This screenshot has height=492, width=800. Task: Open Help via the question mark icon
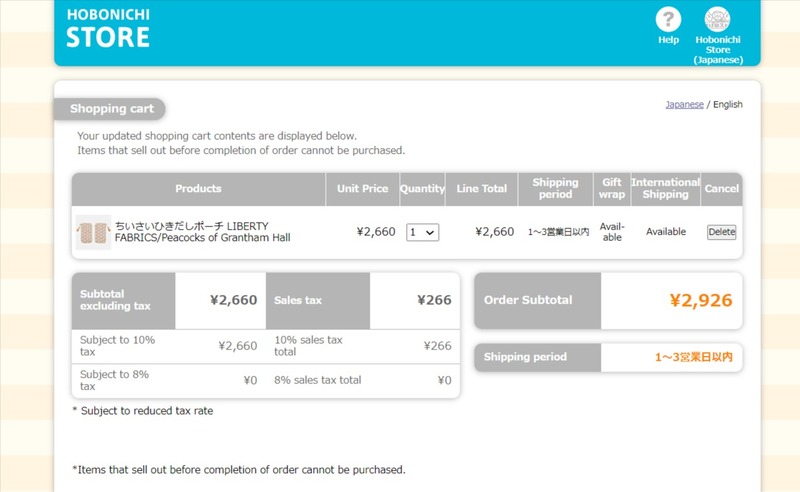pos(668,19)
